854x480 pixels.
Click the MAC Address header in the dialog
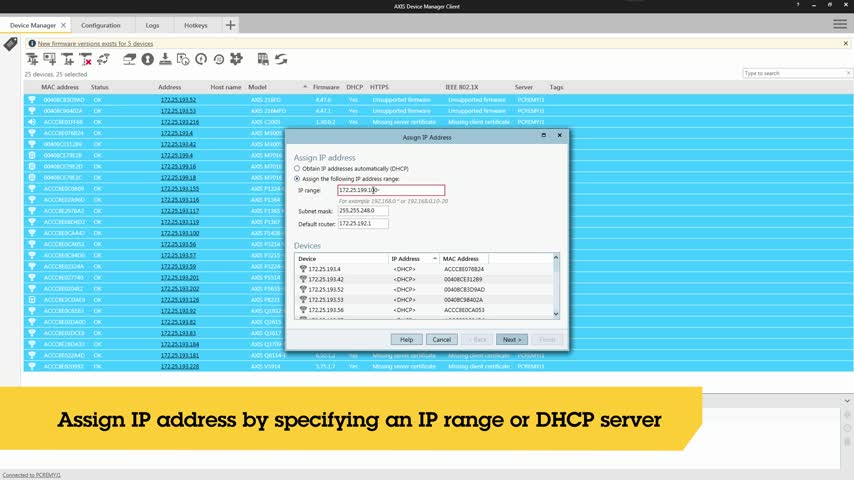461,259
